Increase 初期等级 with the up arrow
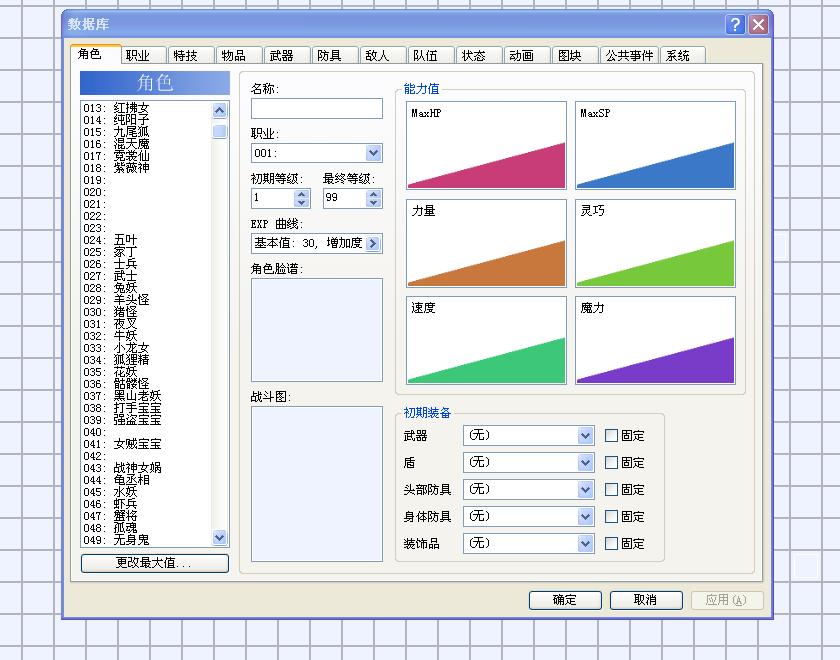Viewport: 840px width, 660px height. (302, 194)
